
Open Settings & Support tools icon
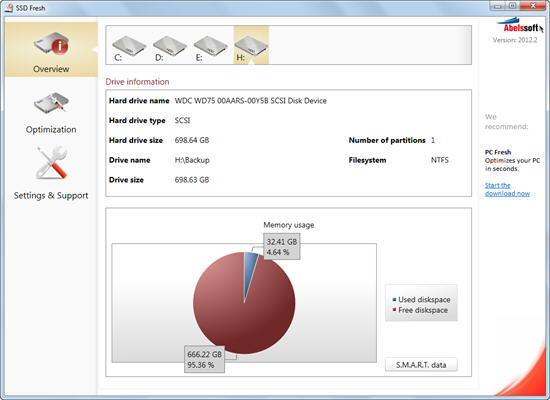click(x=52, y=163)
